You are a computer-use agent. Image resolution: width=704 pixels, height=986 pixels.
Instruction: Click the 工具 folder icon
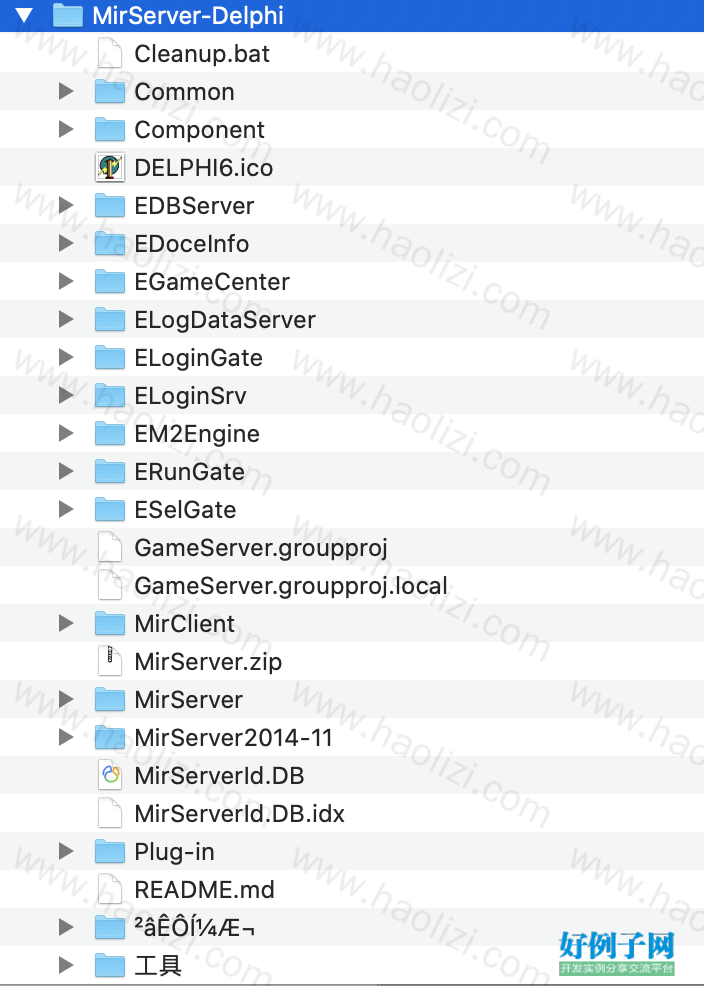pos(110,965)
